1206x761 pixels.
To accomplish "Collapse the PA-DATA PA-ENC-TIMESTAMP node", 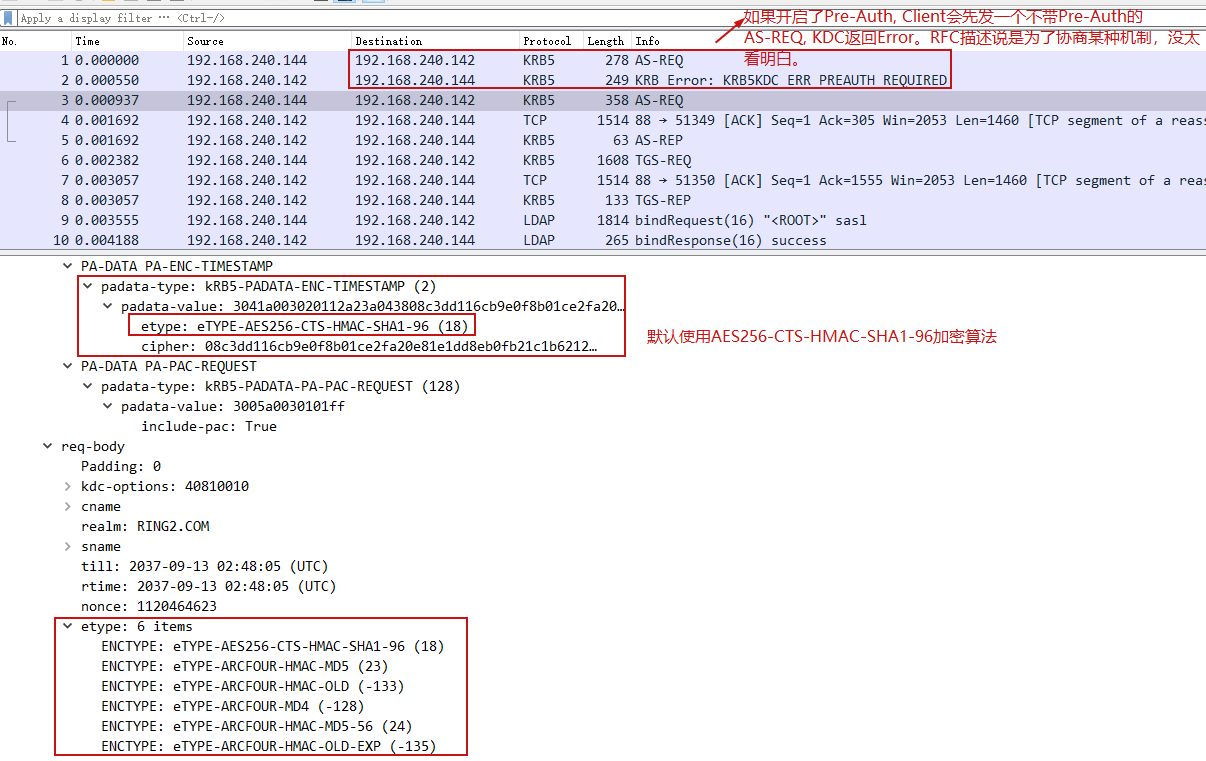I will pyautogui.click(x=68, y=266).
